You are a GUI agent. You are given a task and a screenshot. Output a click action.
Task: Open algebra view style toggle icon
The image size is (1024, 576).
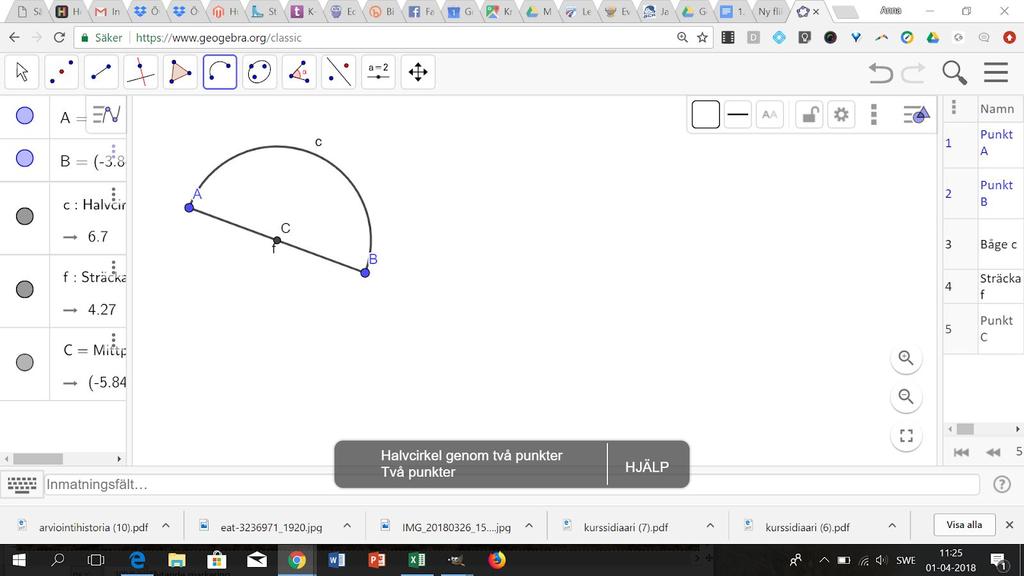pos(106,115)
